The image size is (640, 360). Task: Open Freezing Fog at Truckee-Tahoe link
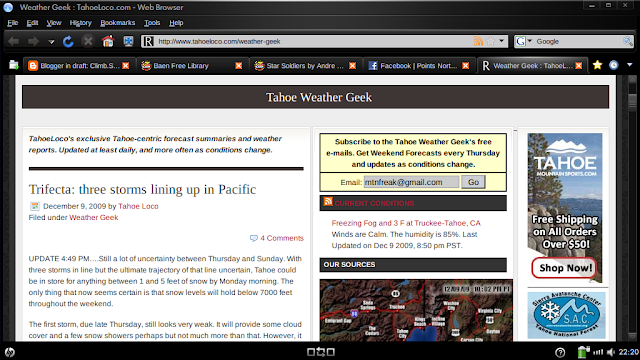coord(406,223)
